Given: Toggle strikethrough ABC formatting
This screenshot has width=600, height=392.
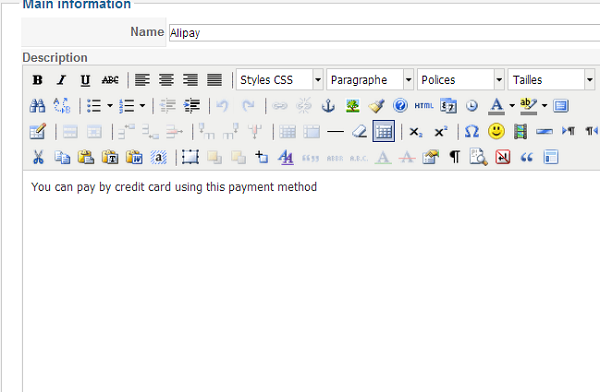Looking at the screenshot, I should pyautogui.click(x=110, y=80).
